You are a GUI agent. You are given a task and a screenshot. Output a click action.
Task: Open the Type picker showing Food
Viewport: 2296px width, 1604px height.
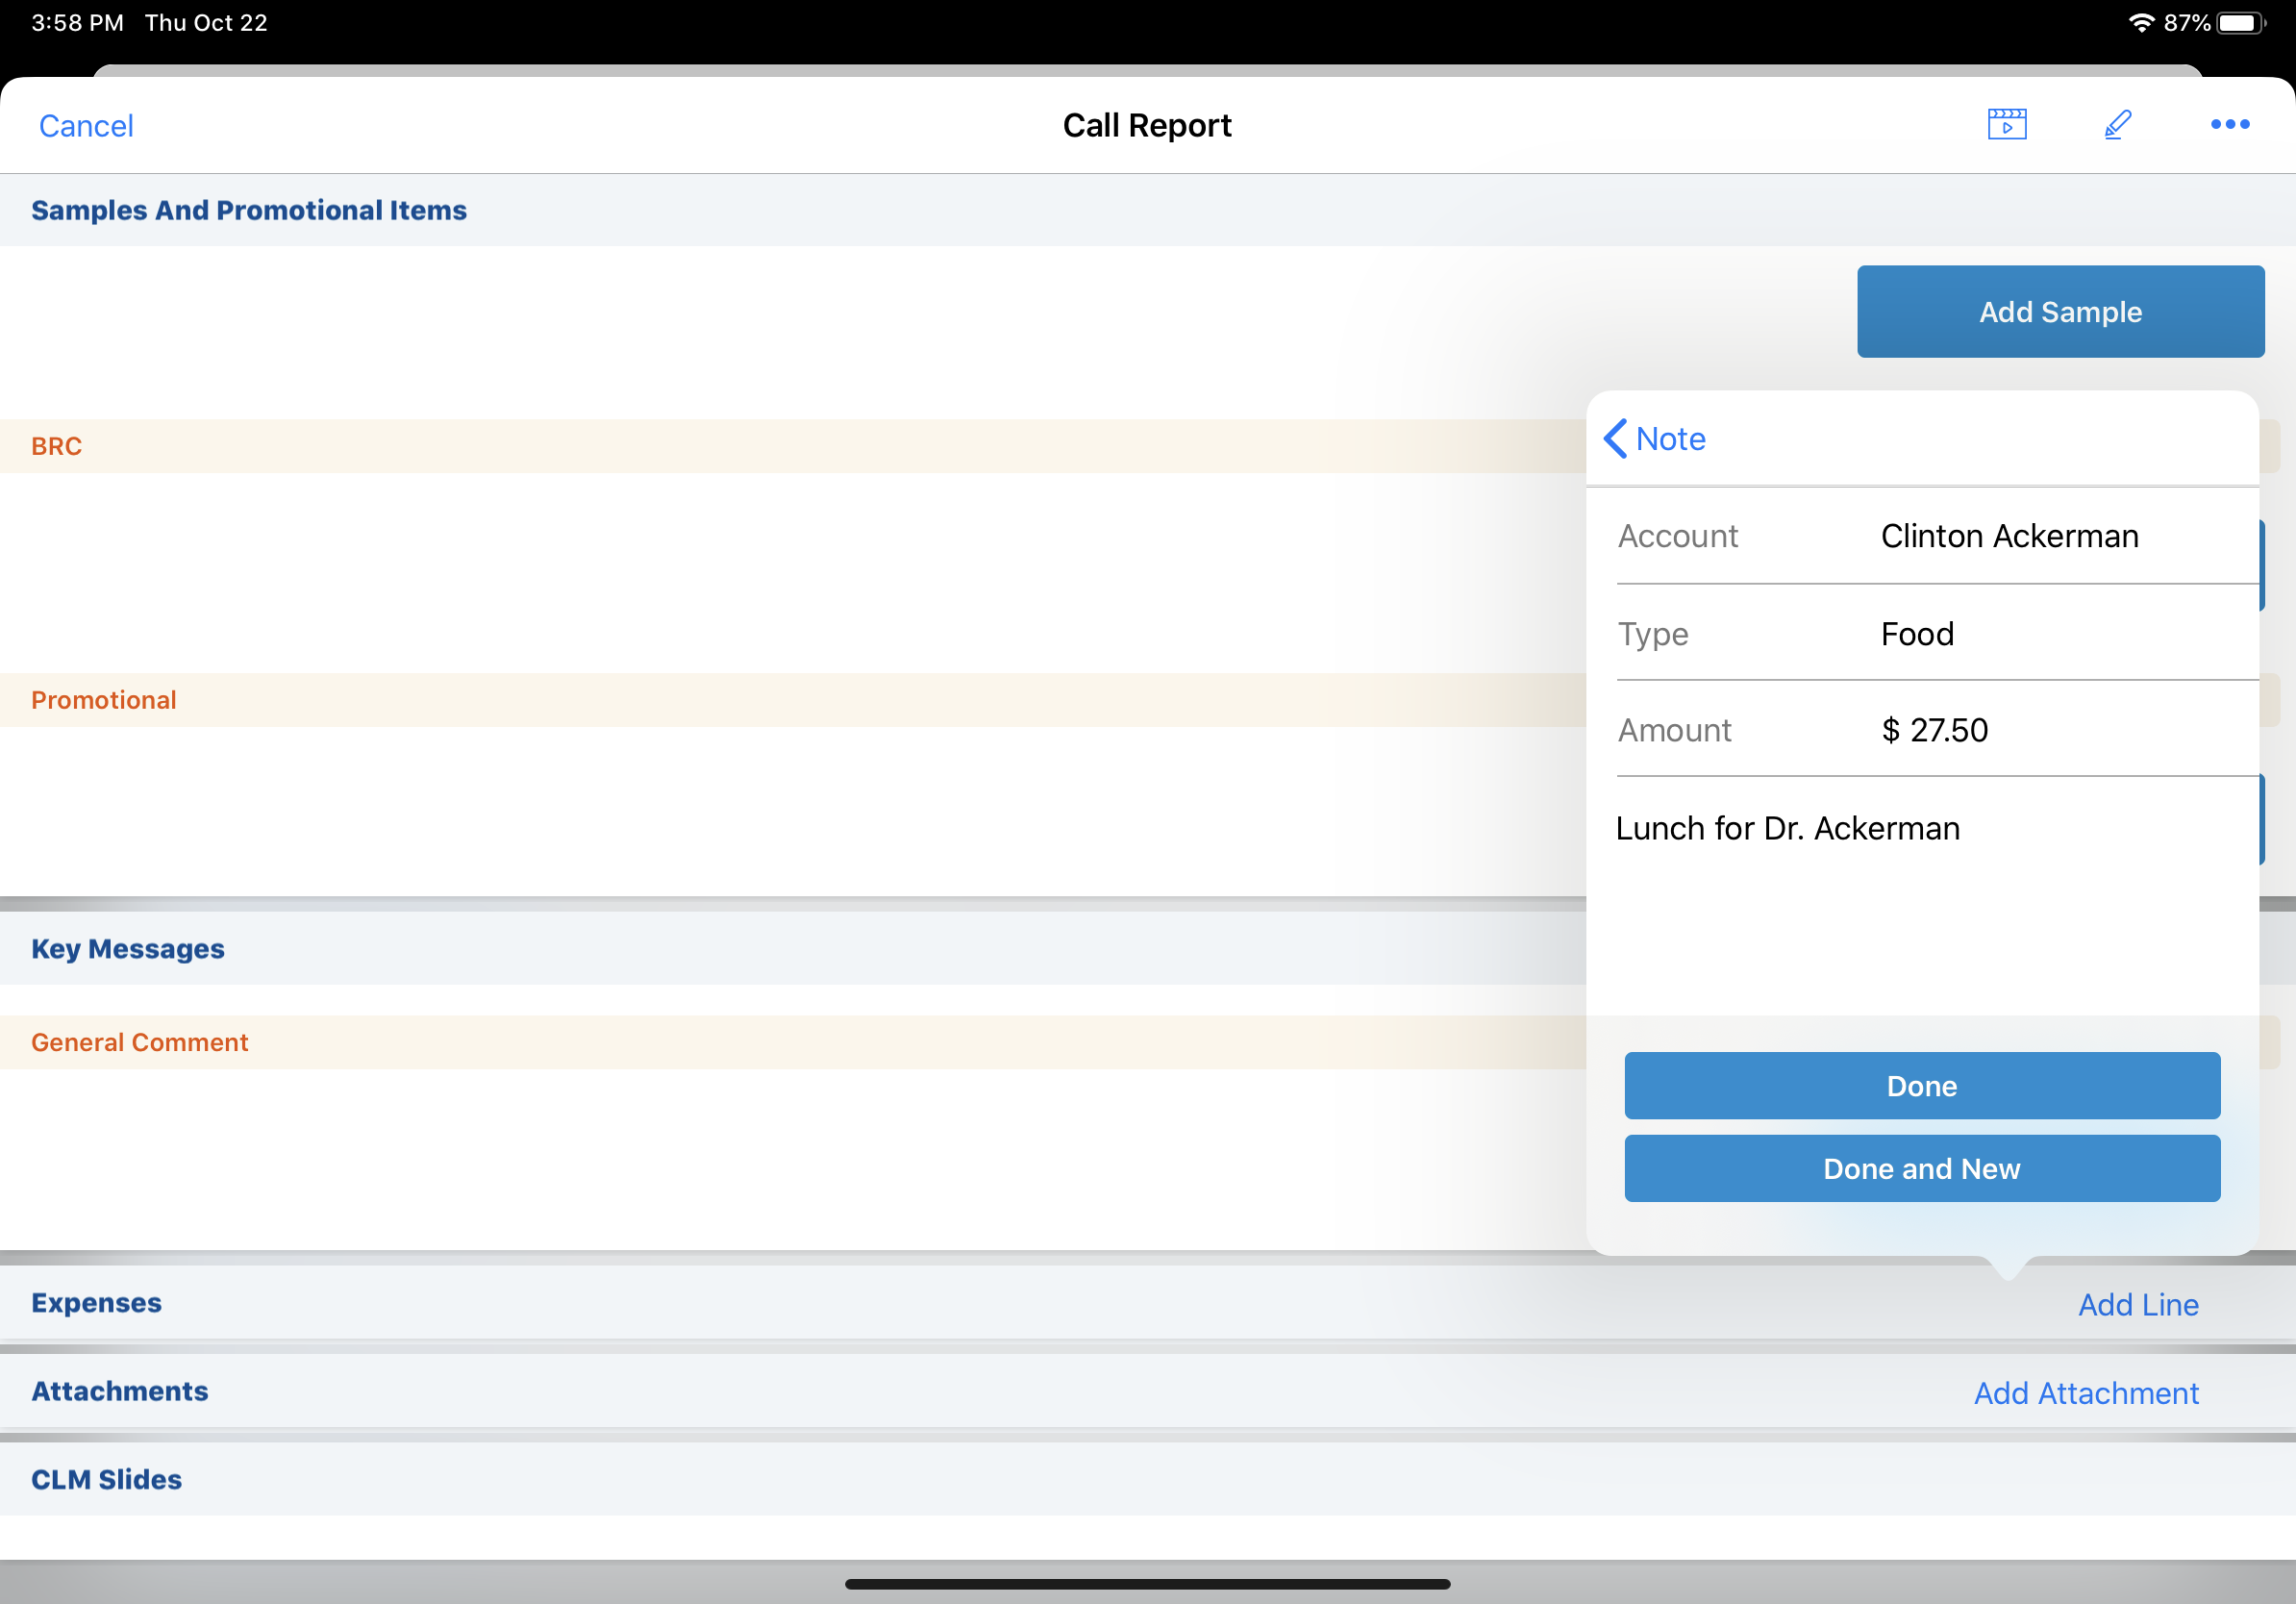click(x=1917, y=634)
